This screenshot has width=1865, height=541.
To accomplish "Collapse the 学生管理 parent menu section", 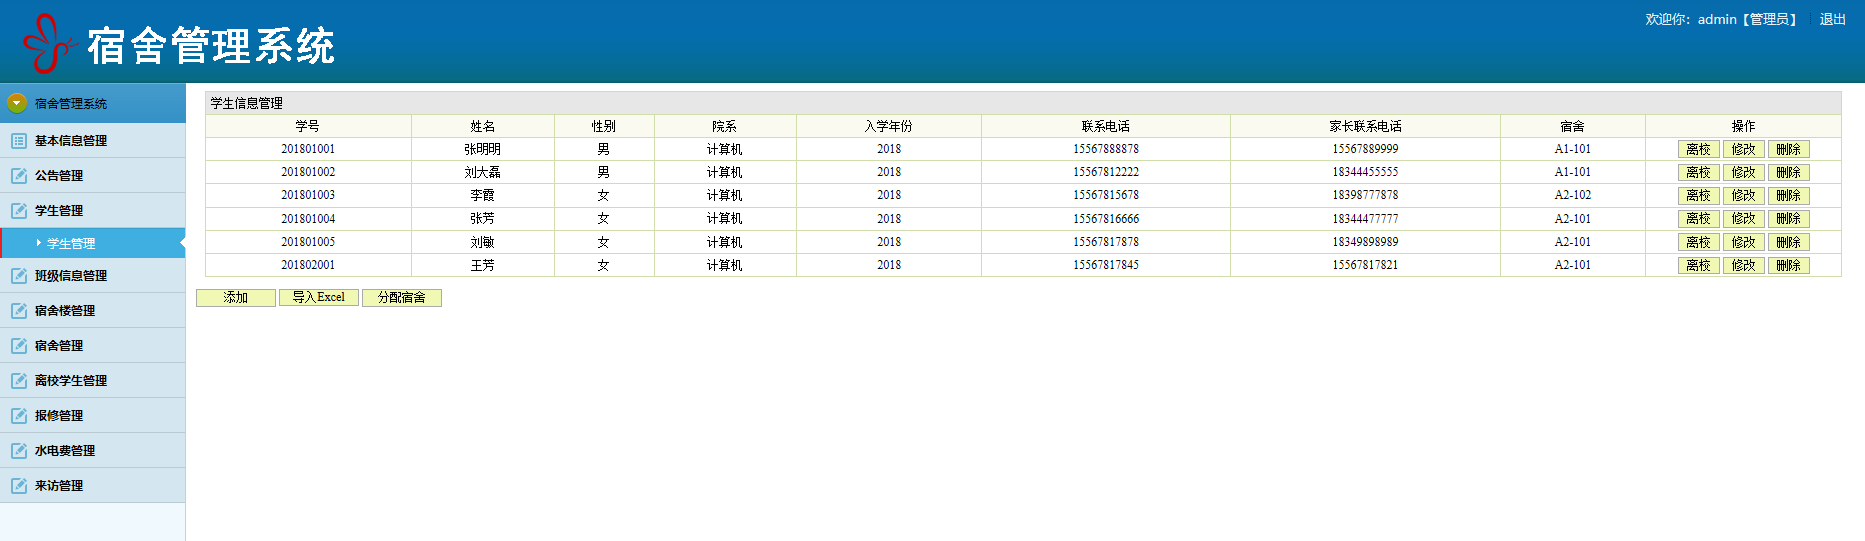I will (x=92, y=211).
